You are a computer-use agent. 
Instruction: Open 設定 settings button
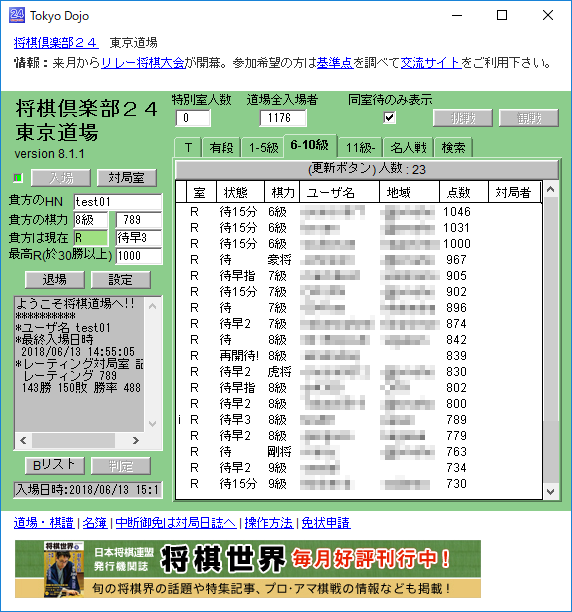pyautogui.click(x=121, y=280)
